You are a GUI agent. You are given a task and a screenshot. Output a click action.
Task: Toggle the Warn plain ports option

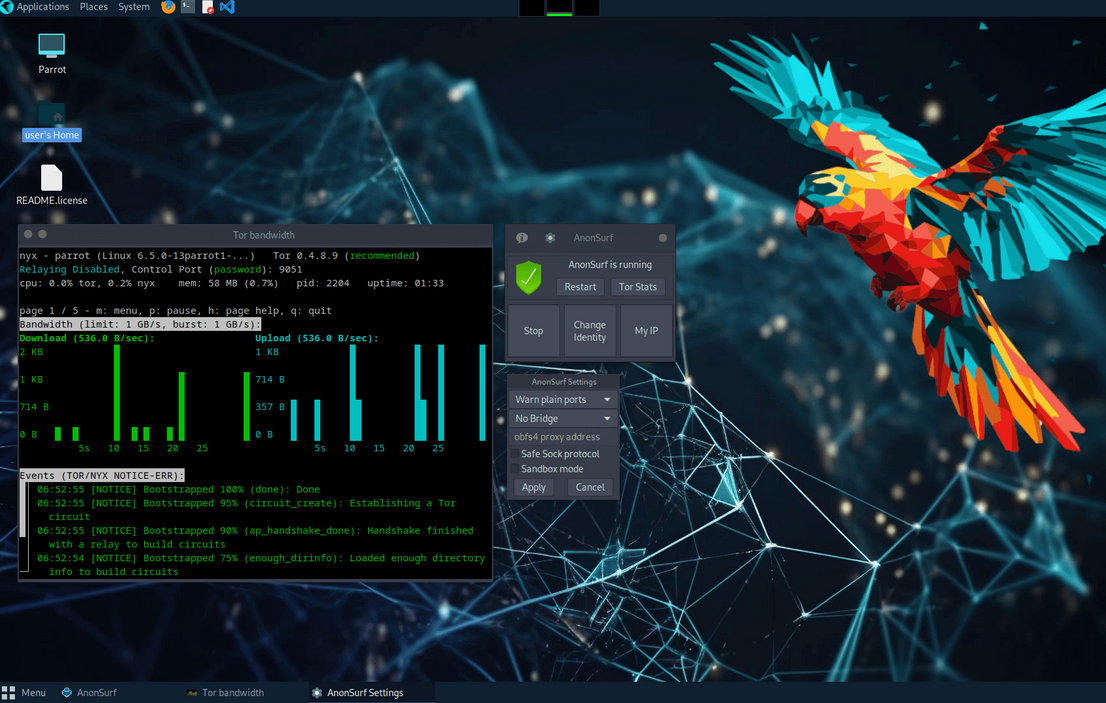click(552, 399)
